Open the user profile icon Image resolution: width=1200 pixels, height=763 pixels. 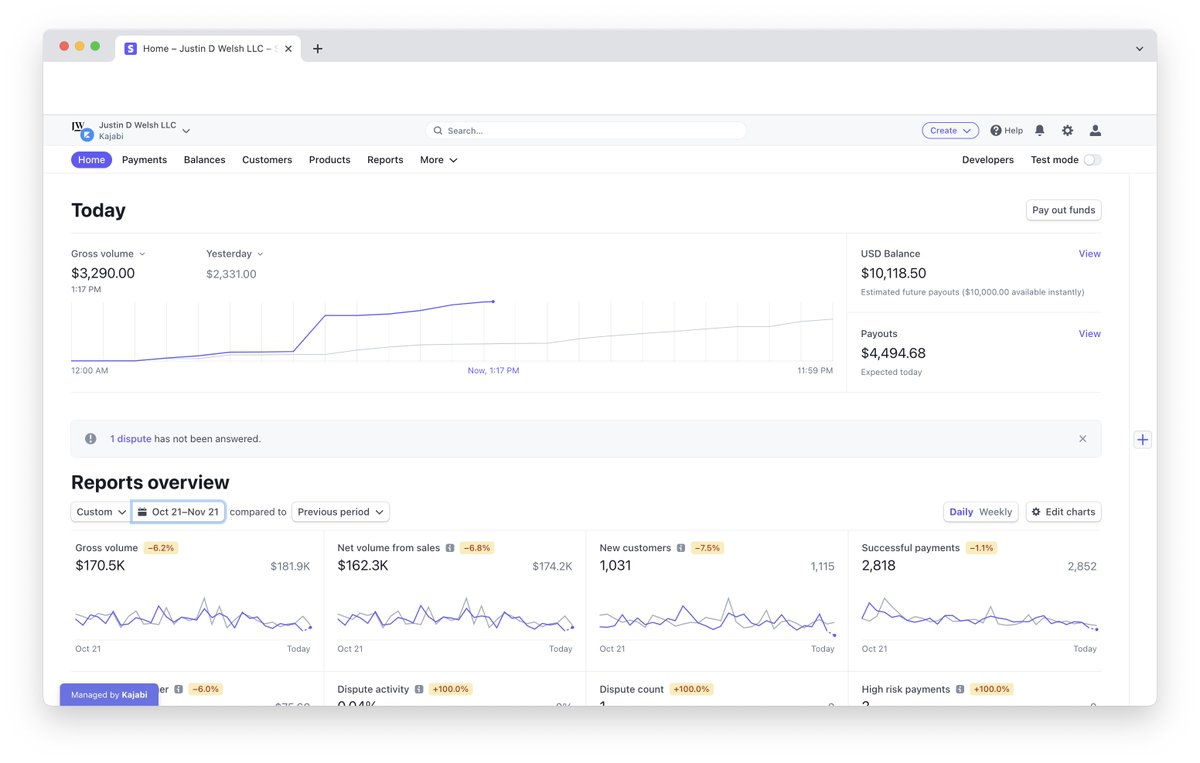1094,130
